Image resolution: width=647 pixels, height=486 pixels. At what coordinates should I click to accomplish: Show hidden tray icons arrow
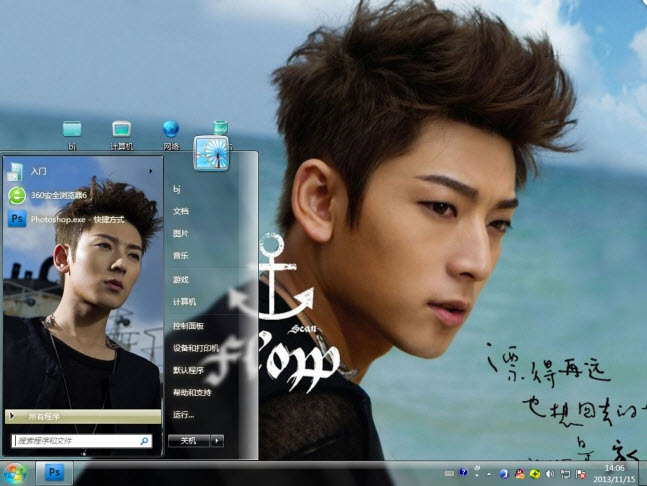(x=489, y=474)
